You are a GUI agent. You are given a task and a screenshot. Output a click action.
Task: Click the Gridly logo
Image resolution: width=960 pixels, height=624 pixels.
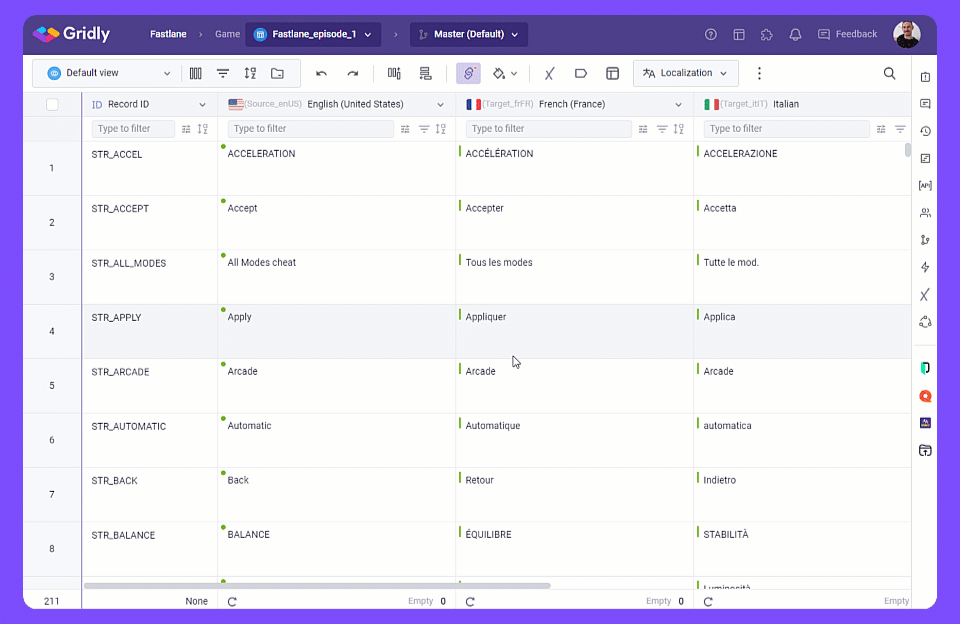click(72, 34)
